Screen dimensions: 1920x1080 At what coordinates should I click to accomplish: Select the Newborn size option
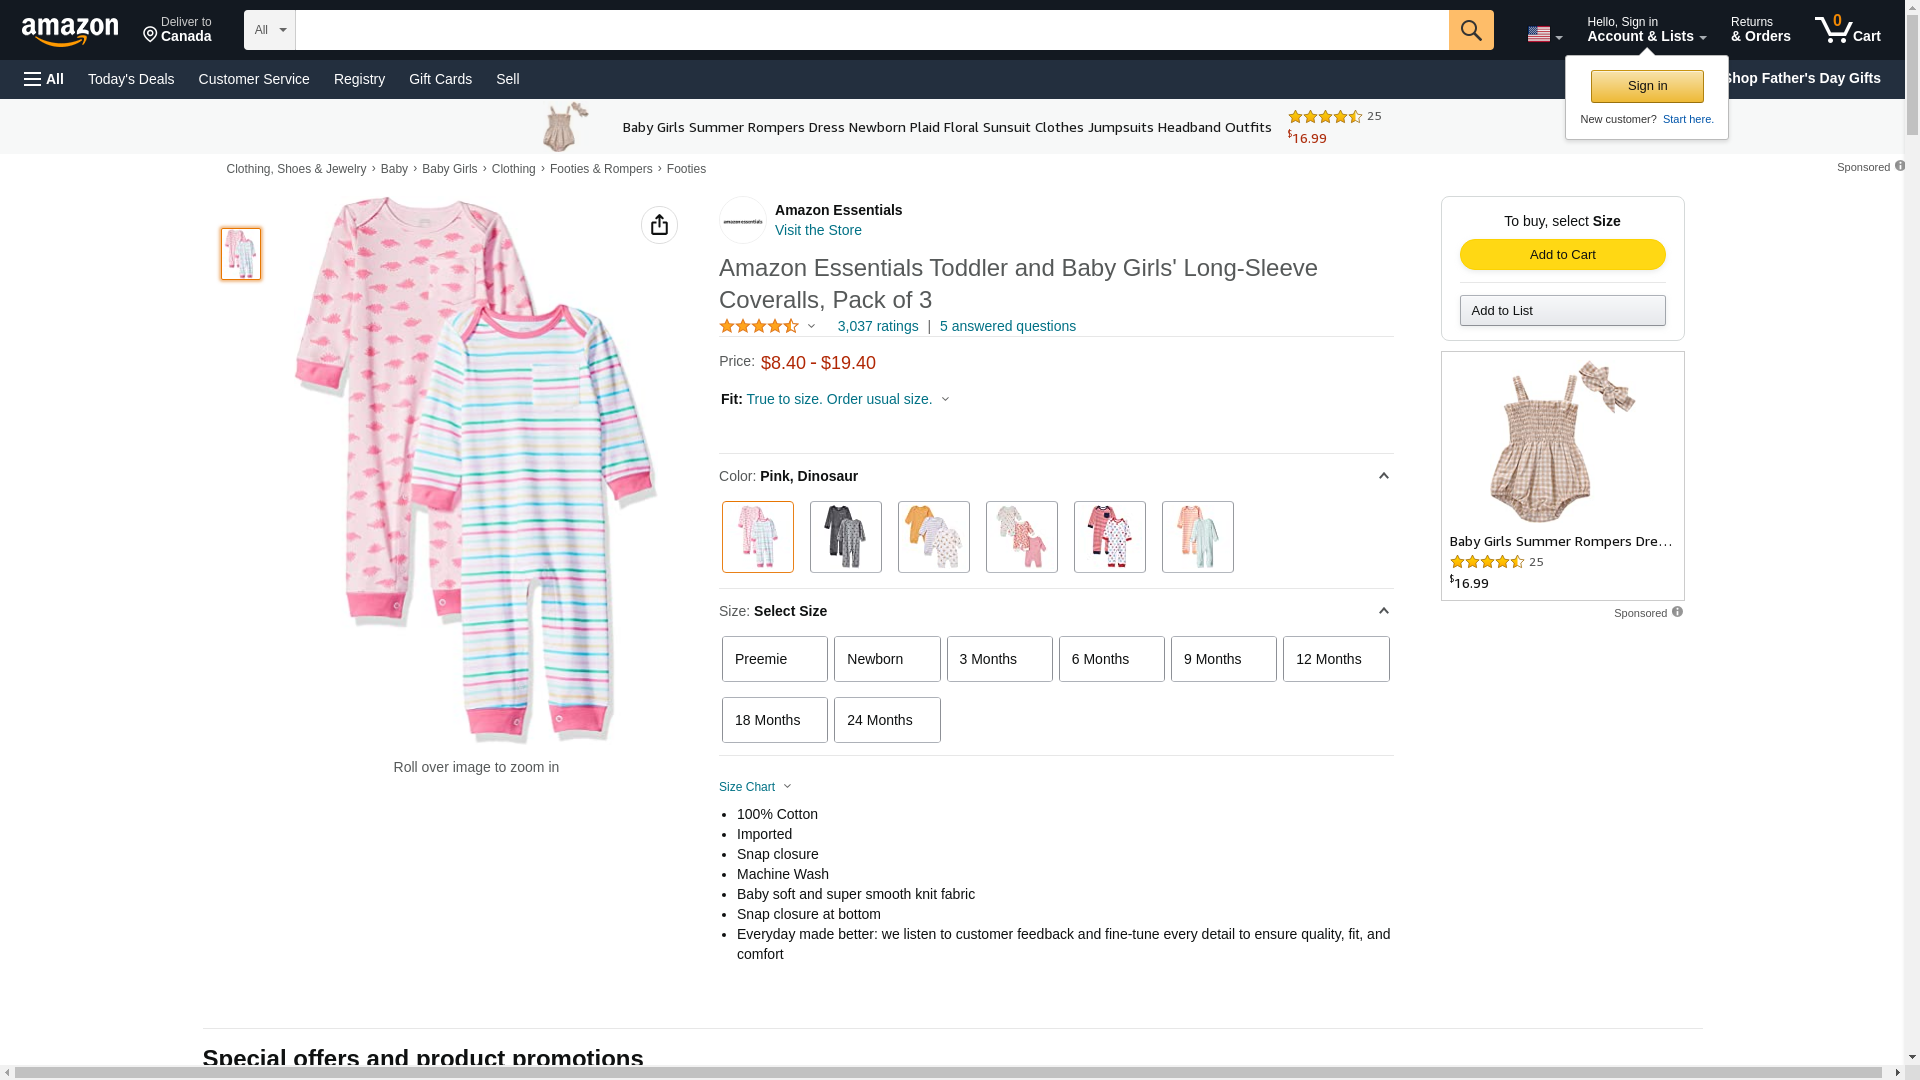887,659
